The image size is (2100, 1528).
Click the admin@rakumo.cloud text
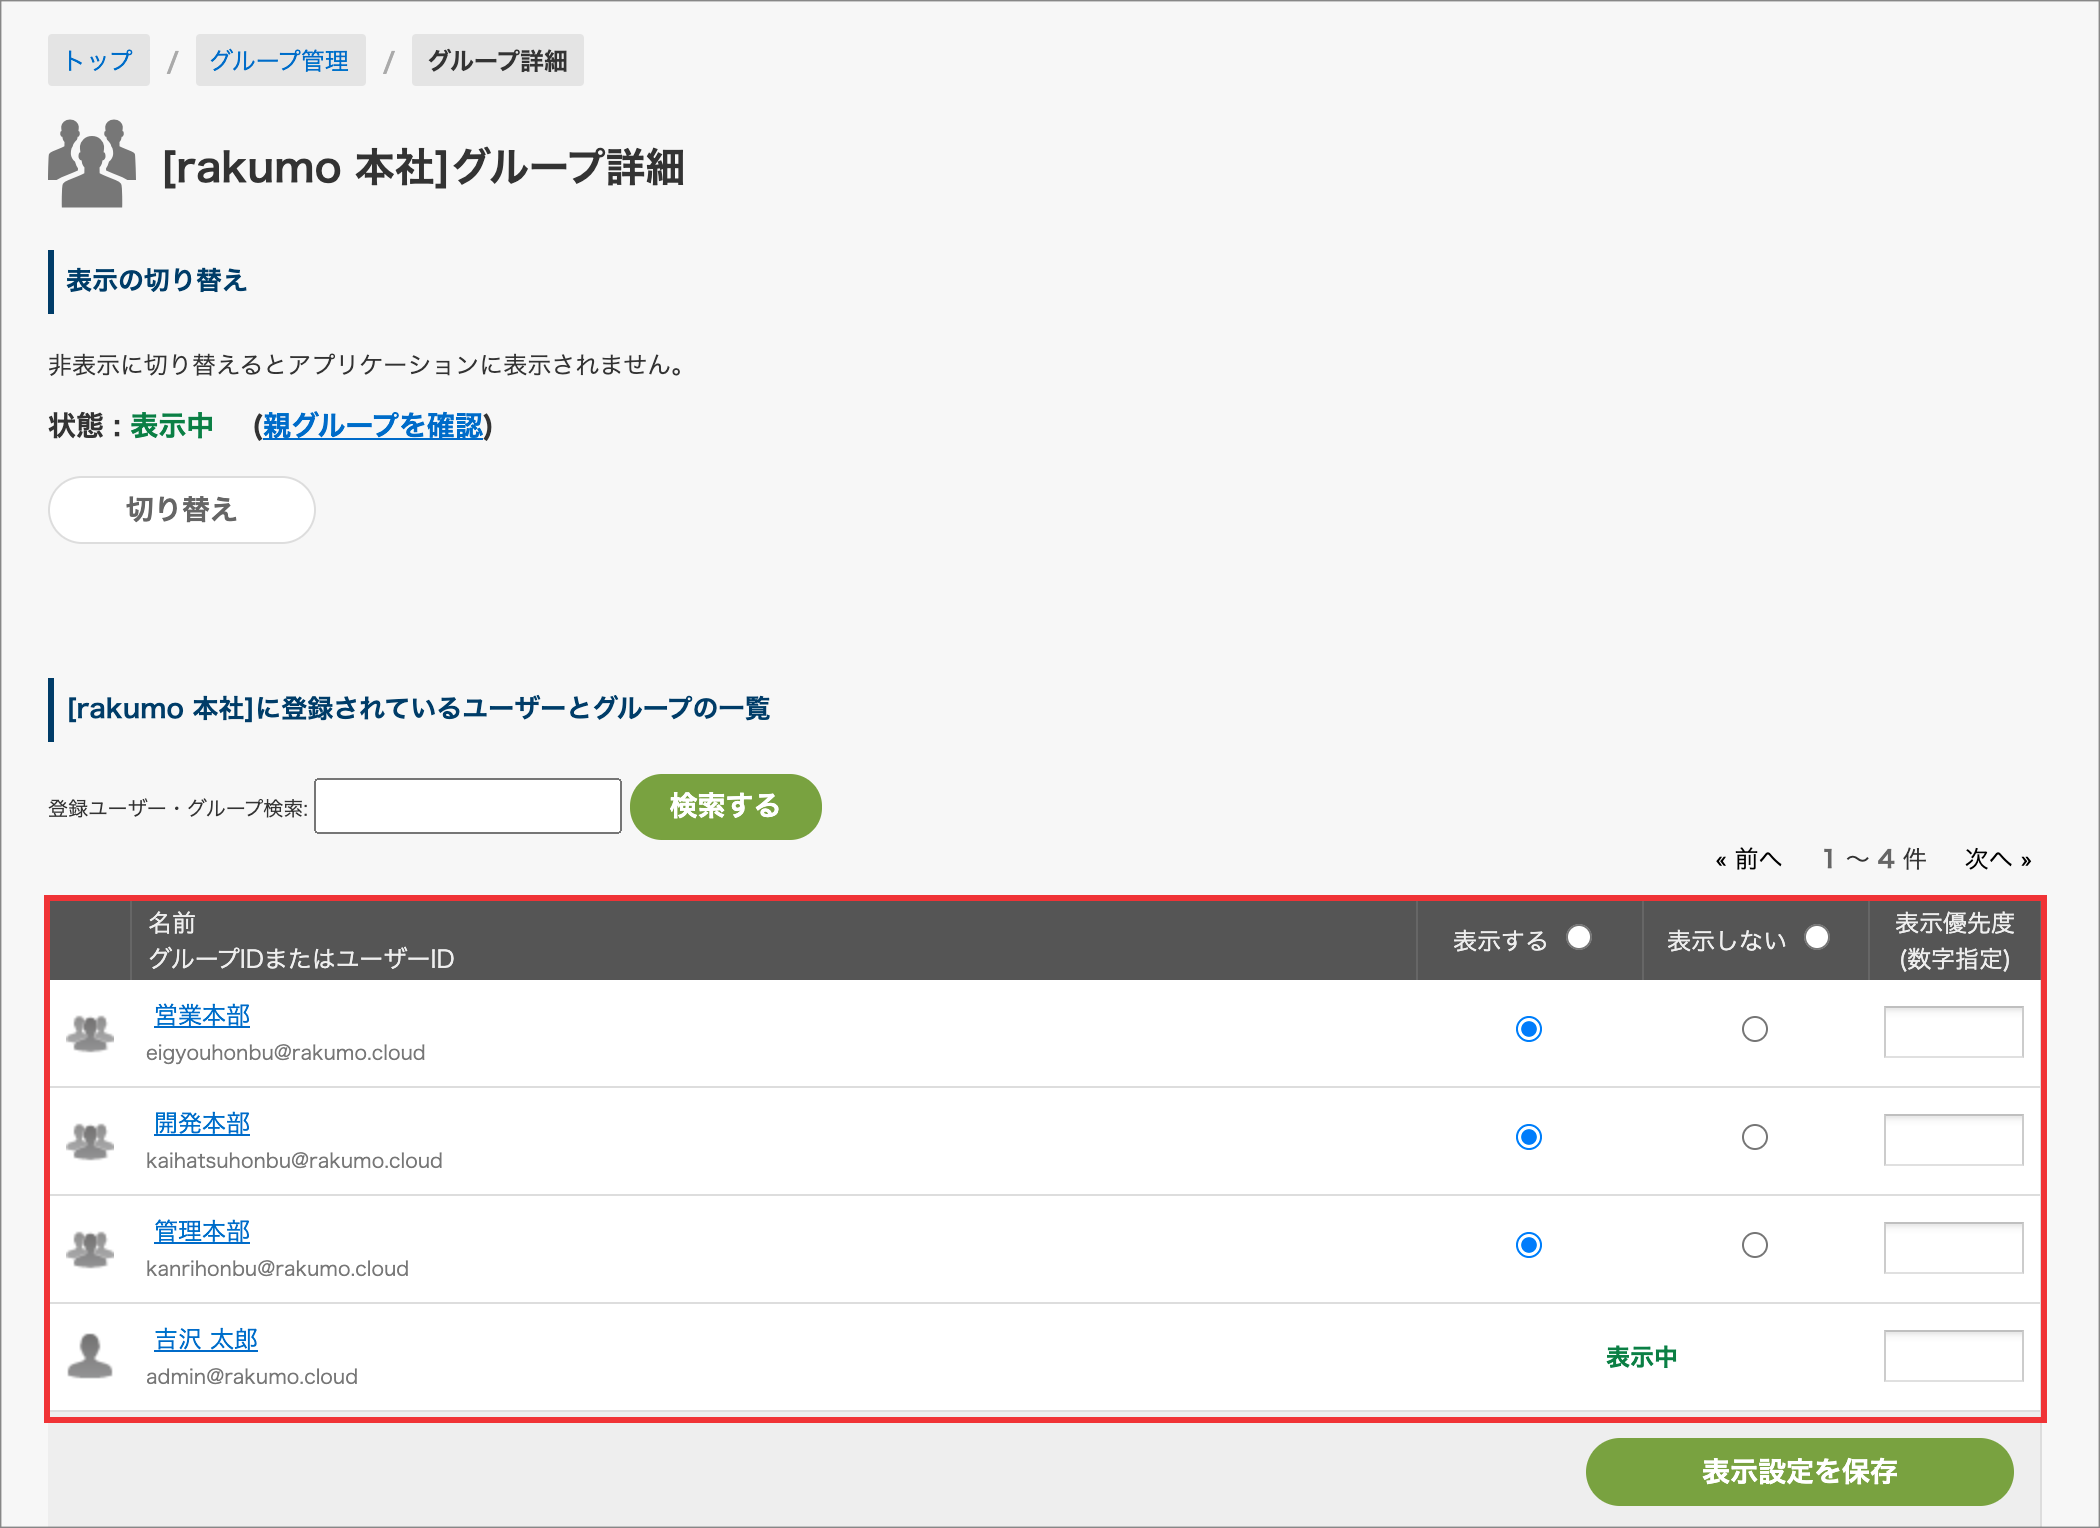(252, 1377)
